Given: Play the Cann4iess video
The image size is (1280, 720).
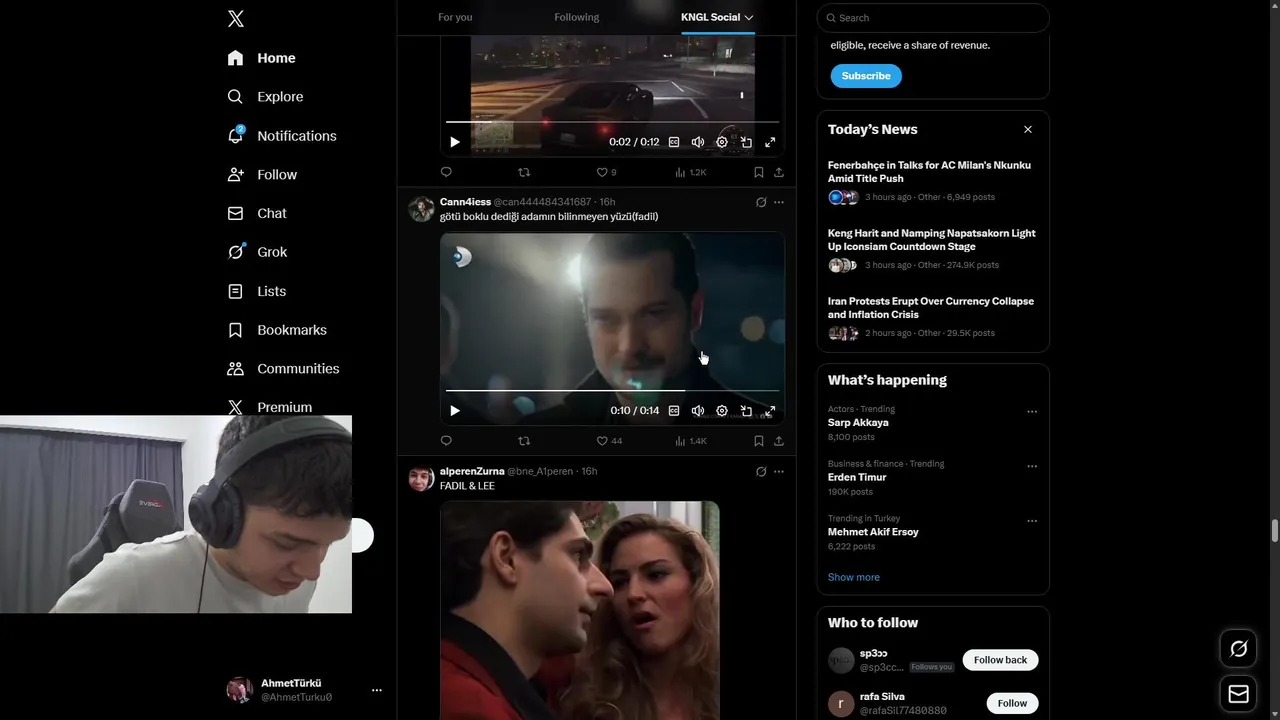Looking at the screenshot, I should [x=455, y=411].
